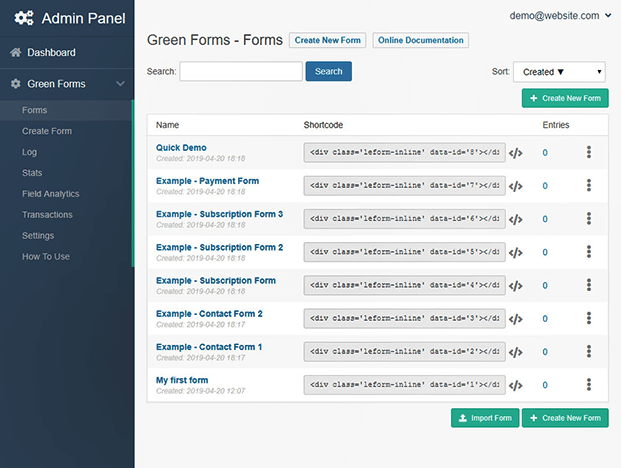Click green Create New Form button above table
Screen dimensions: 621x468
point(565,98)
